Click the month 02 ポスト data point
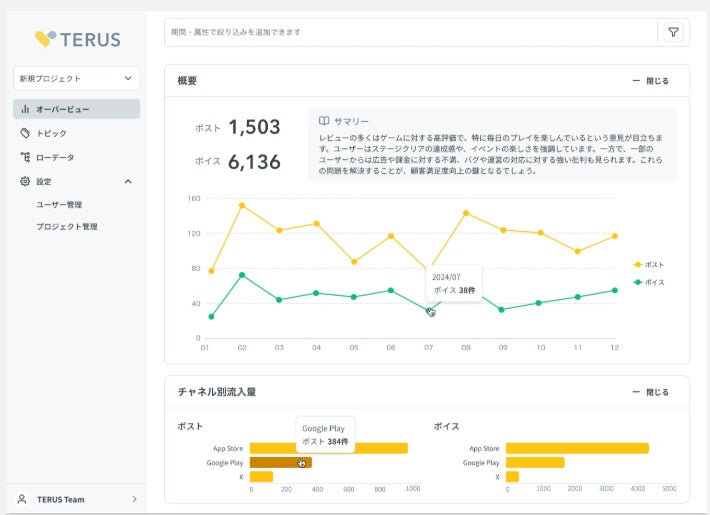The width and height of the screenshot is (710, 515). [242, 206]
